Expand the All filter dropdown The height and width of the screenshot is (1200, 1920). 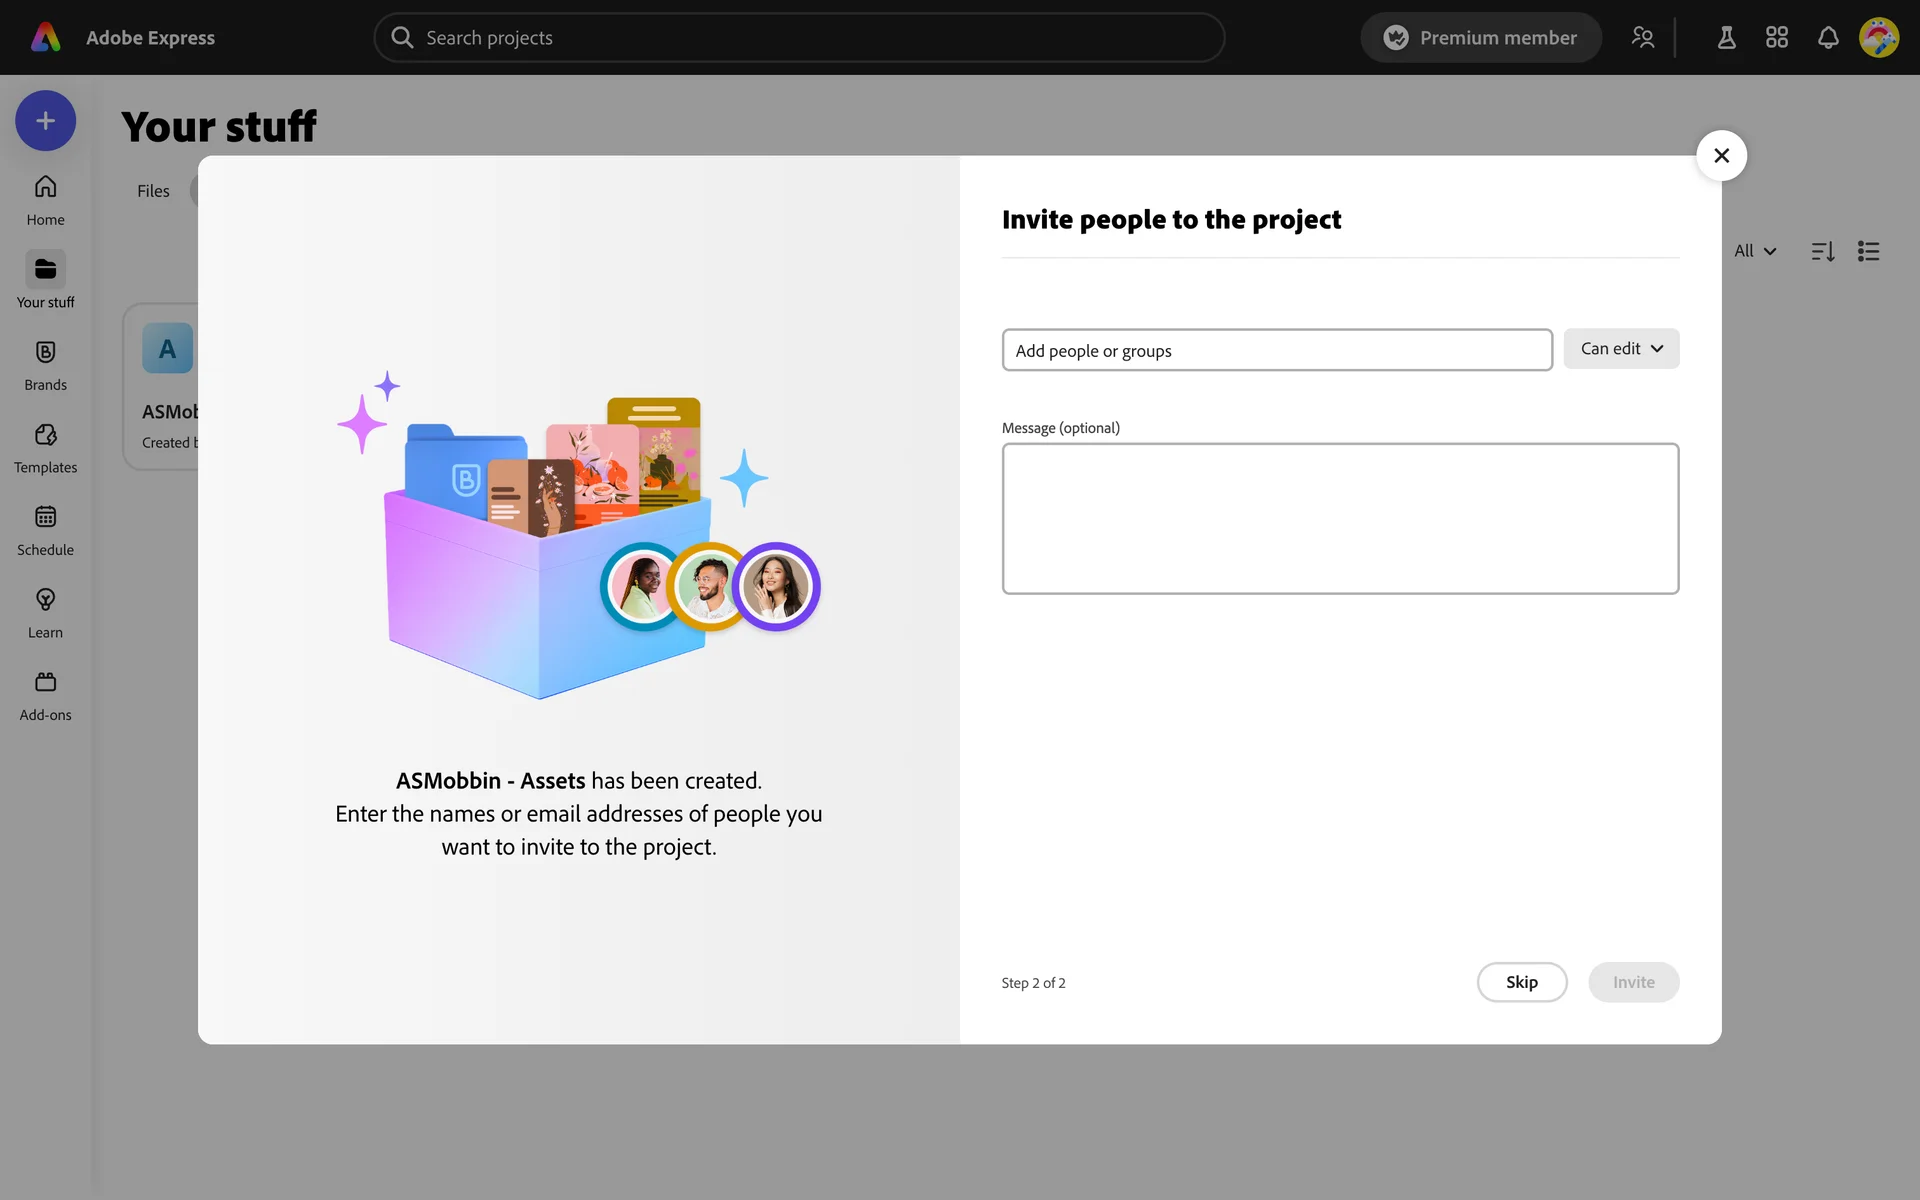click(x=1755, y=251)
